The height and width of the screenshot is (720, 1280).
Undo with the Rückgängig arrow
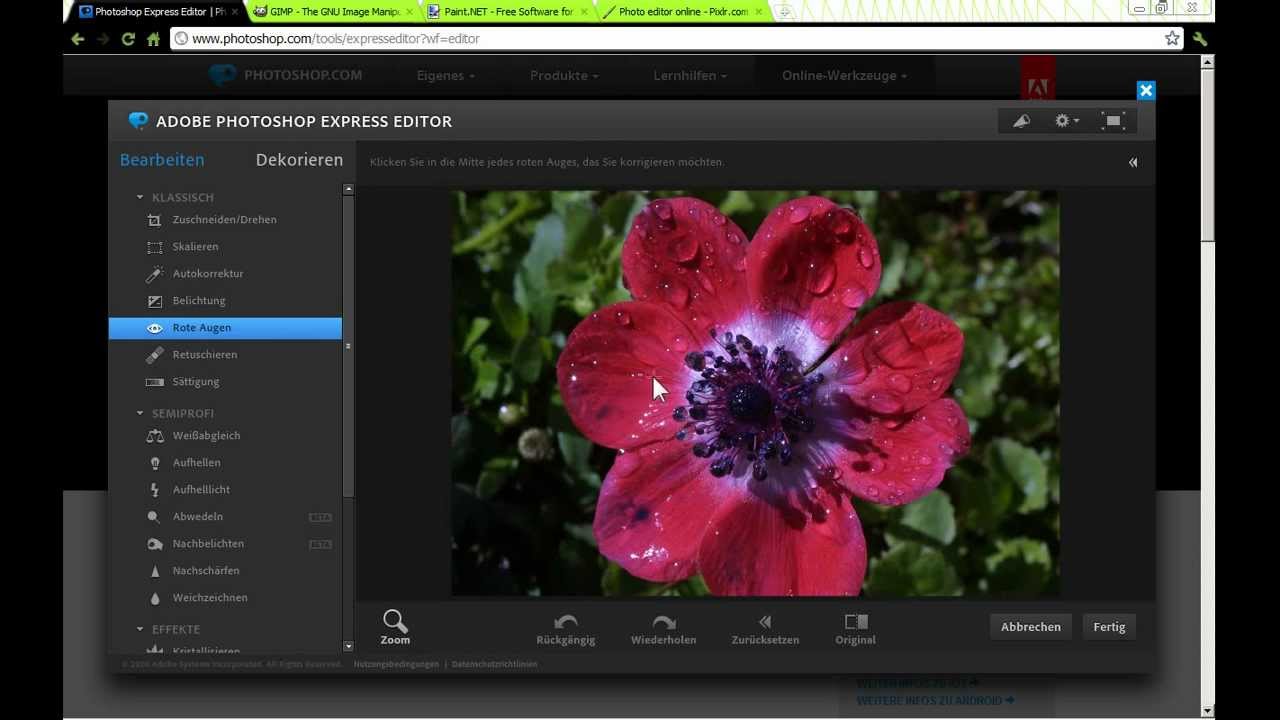[566, 629]
